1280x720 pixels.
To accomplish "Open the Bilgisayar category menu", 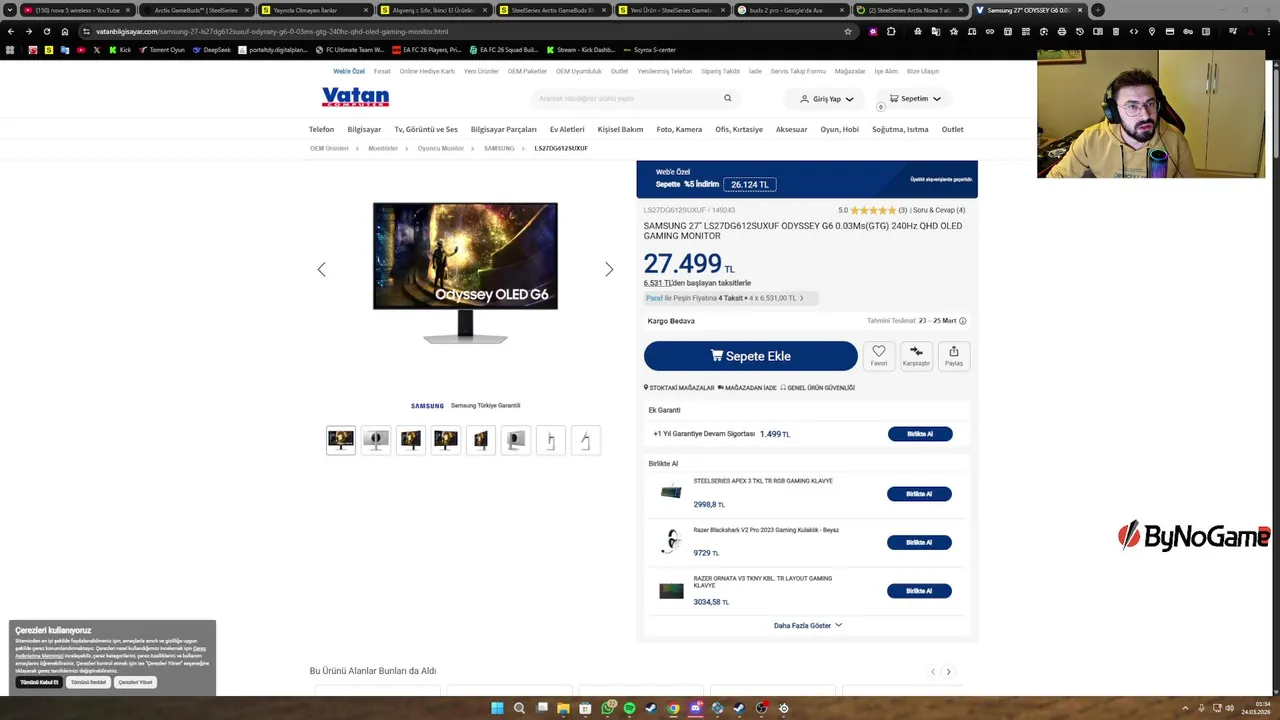I will (364, 129).
